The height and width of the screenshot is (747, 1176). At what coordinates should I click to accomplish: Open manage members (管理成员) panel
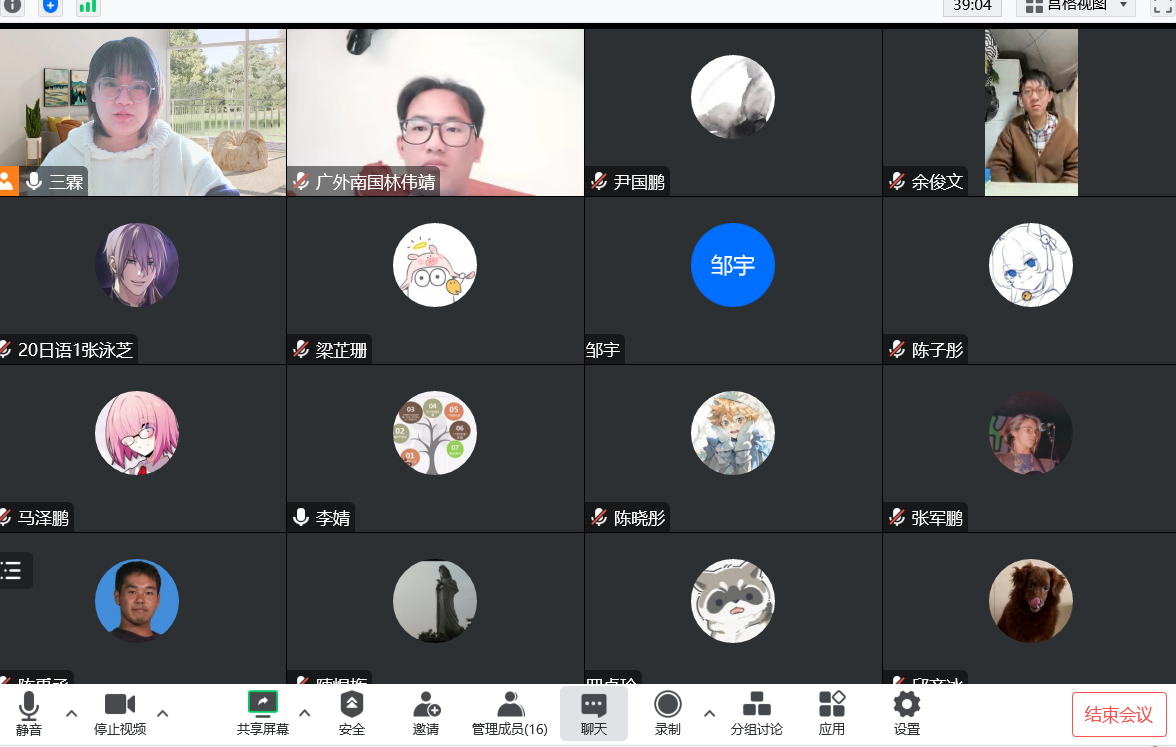510,714
